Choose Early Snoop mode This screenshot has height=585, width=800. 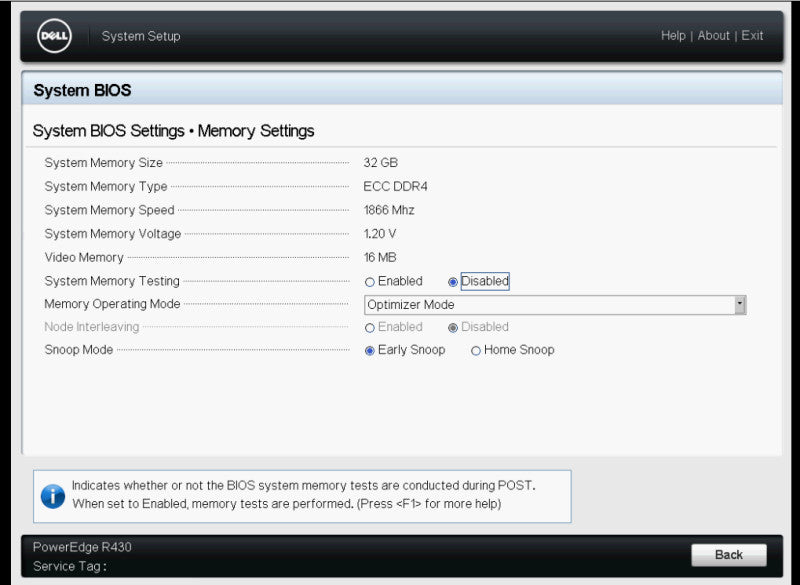[370, 351]
